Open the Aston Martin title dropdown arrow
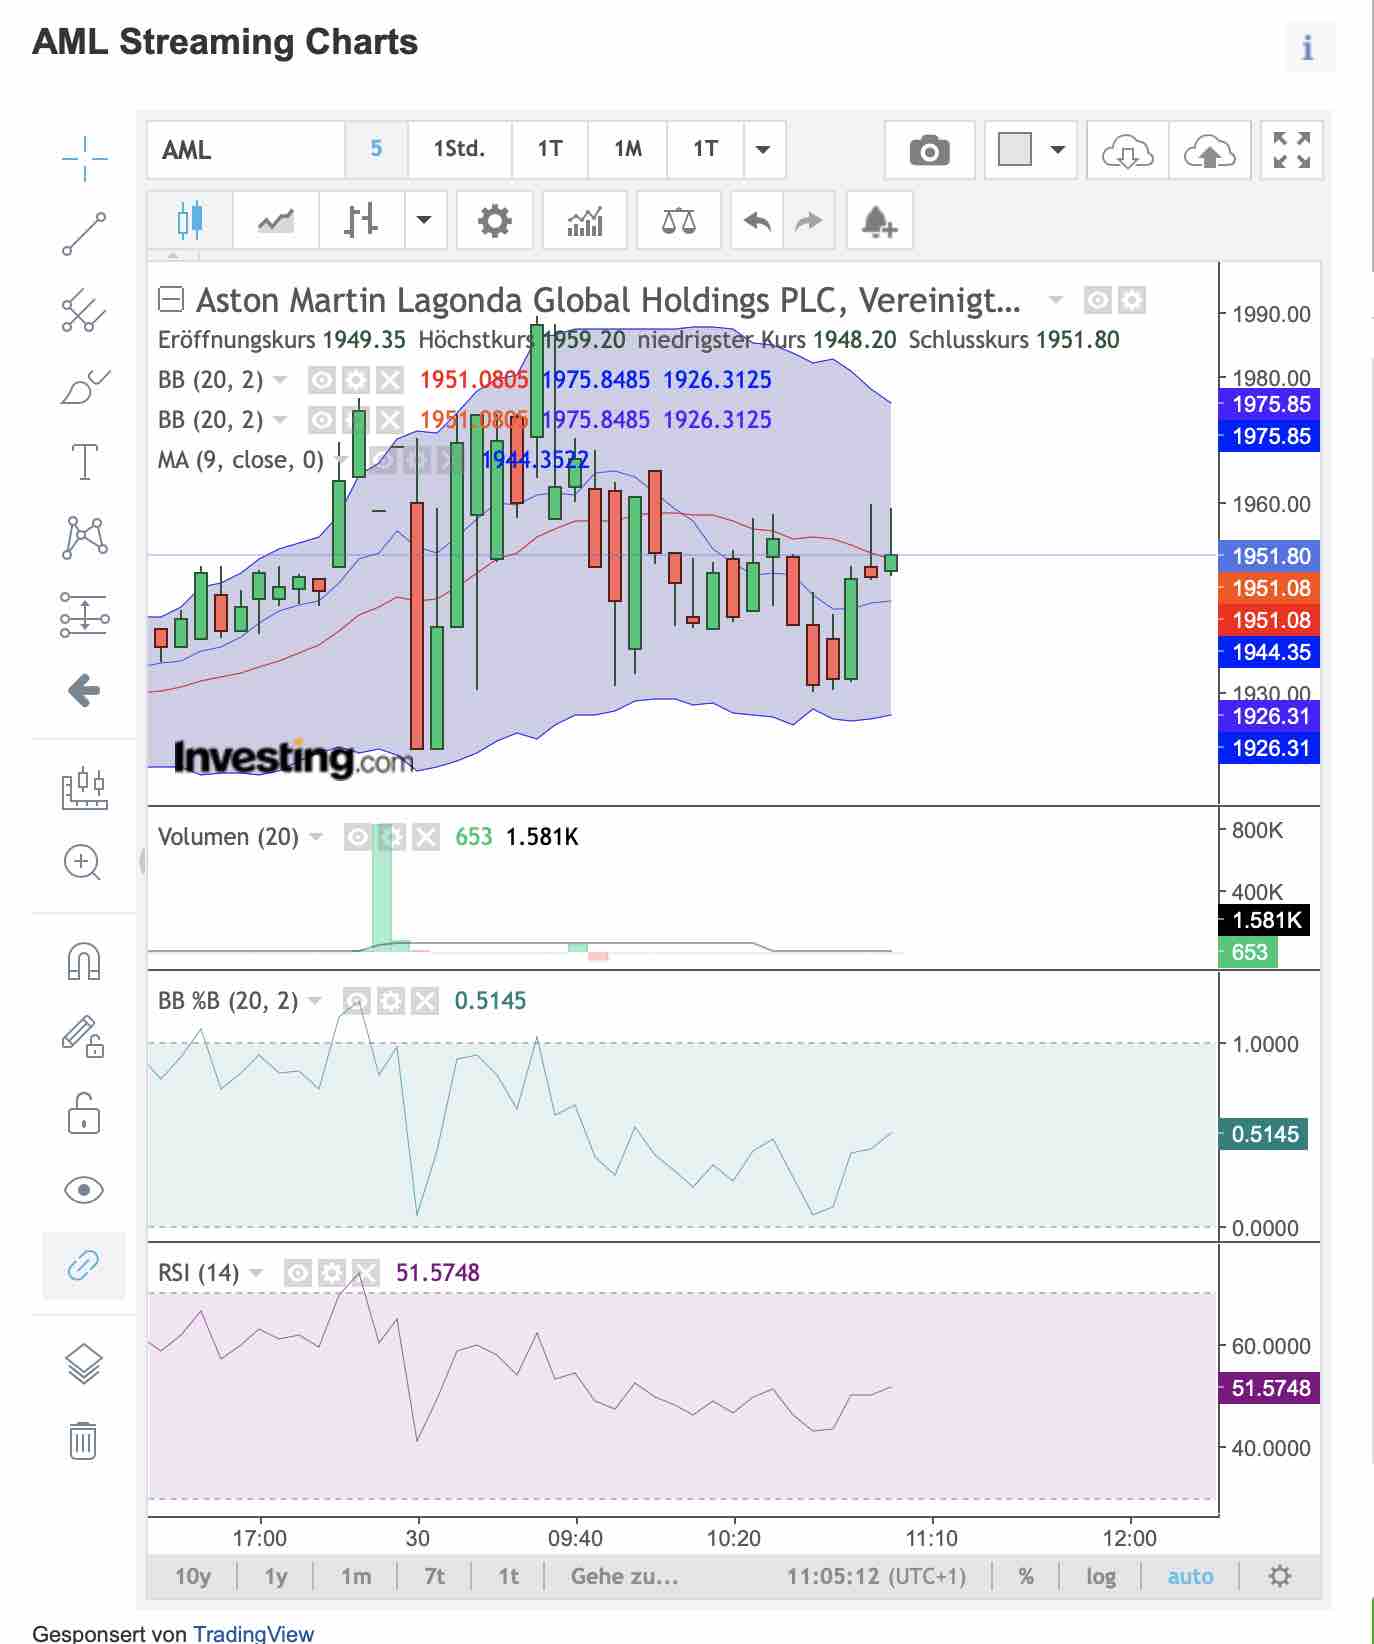This screenshot has height=1644, width=1374. tap(1055, 299)
